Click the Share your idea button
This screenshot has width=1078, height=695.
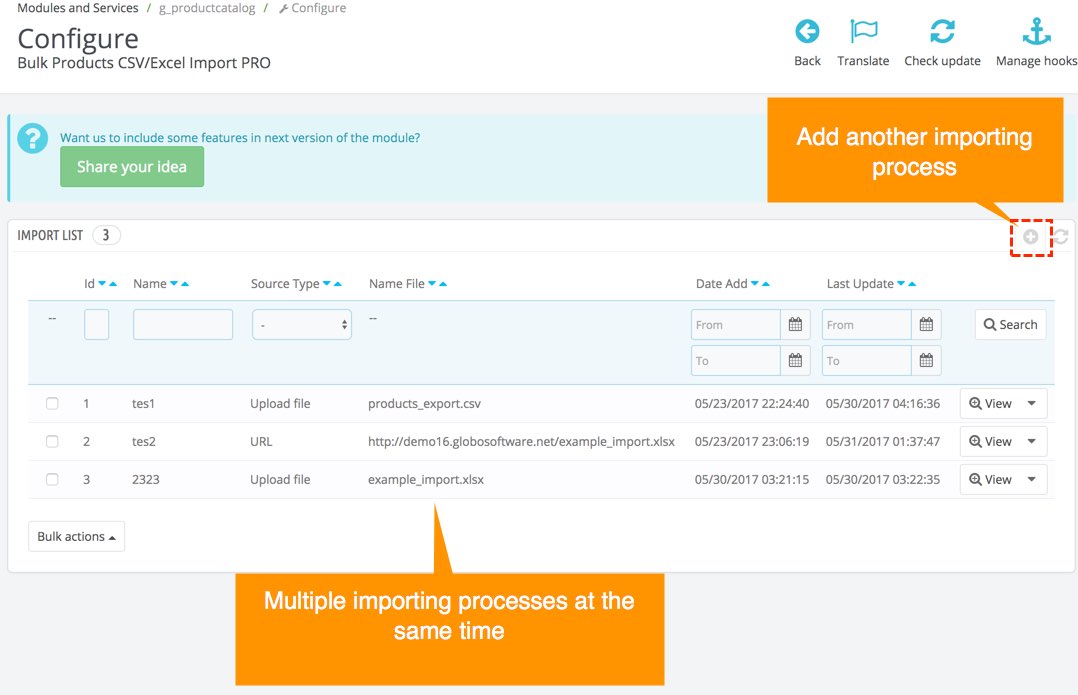(132, 166)
